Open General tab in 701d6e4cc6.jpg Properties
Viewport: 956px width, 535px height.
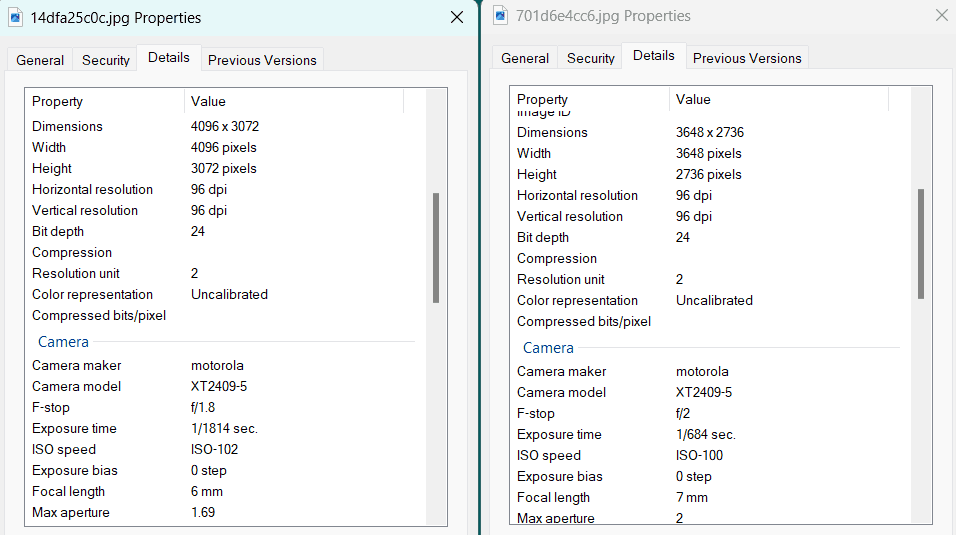point(525,58)
